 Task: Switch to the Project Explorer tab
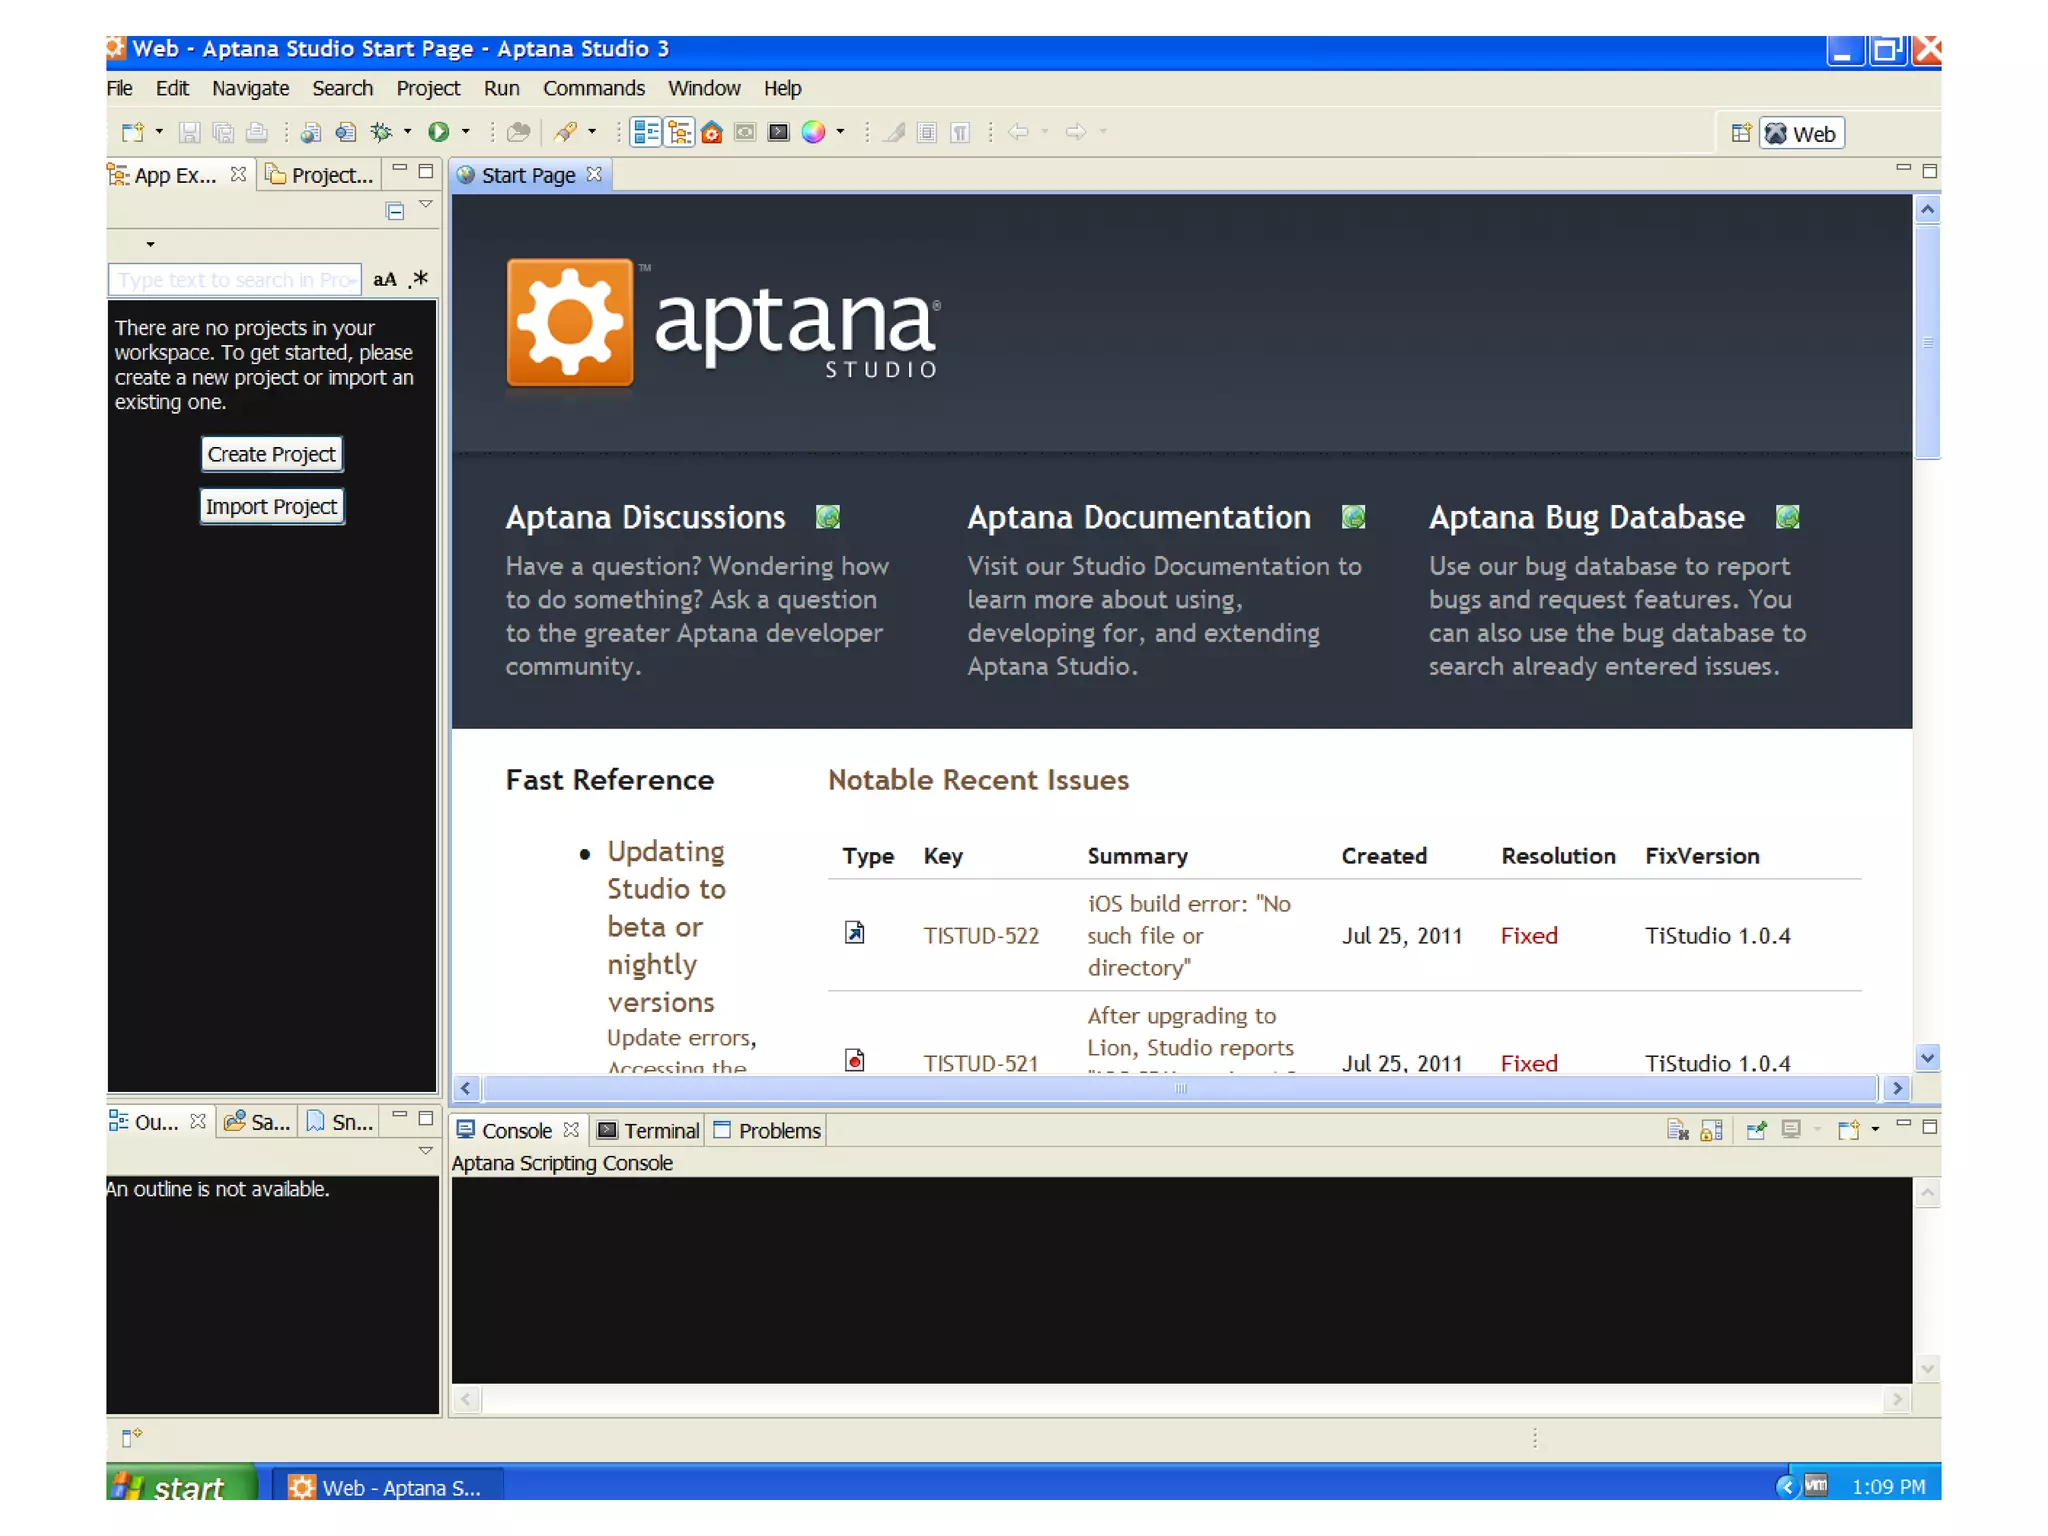[320, 175]
